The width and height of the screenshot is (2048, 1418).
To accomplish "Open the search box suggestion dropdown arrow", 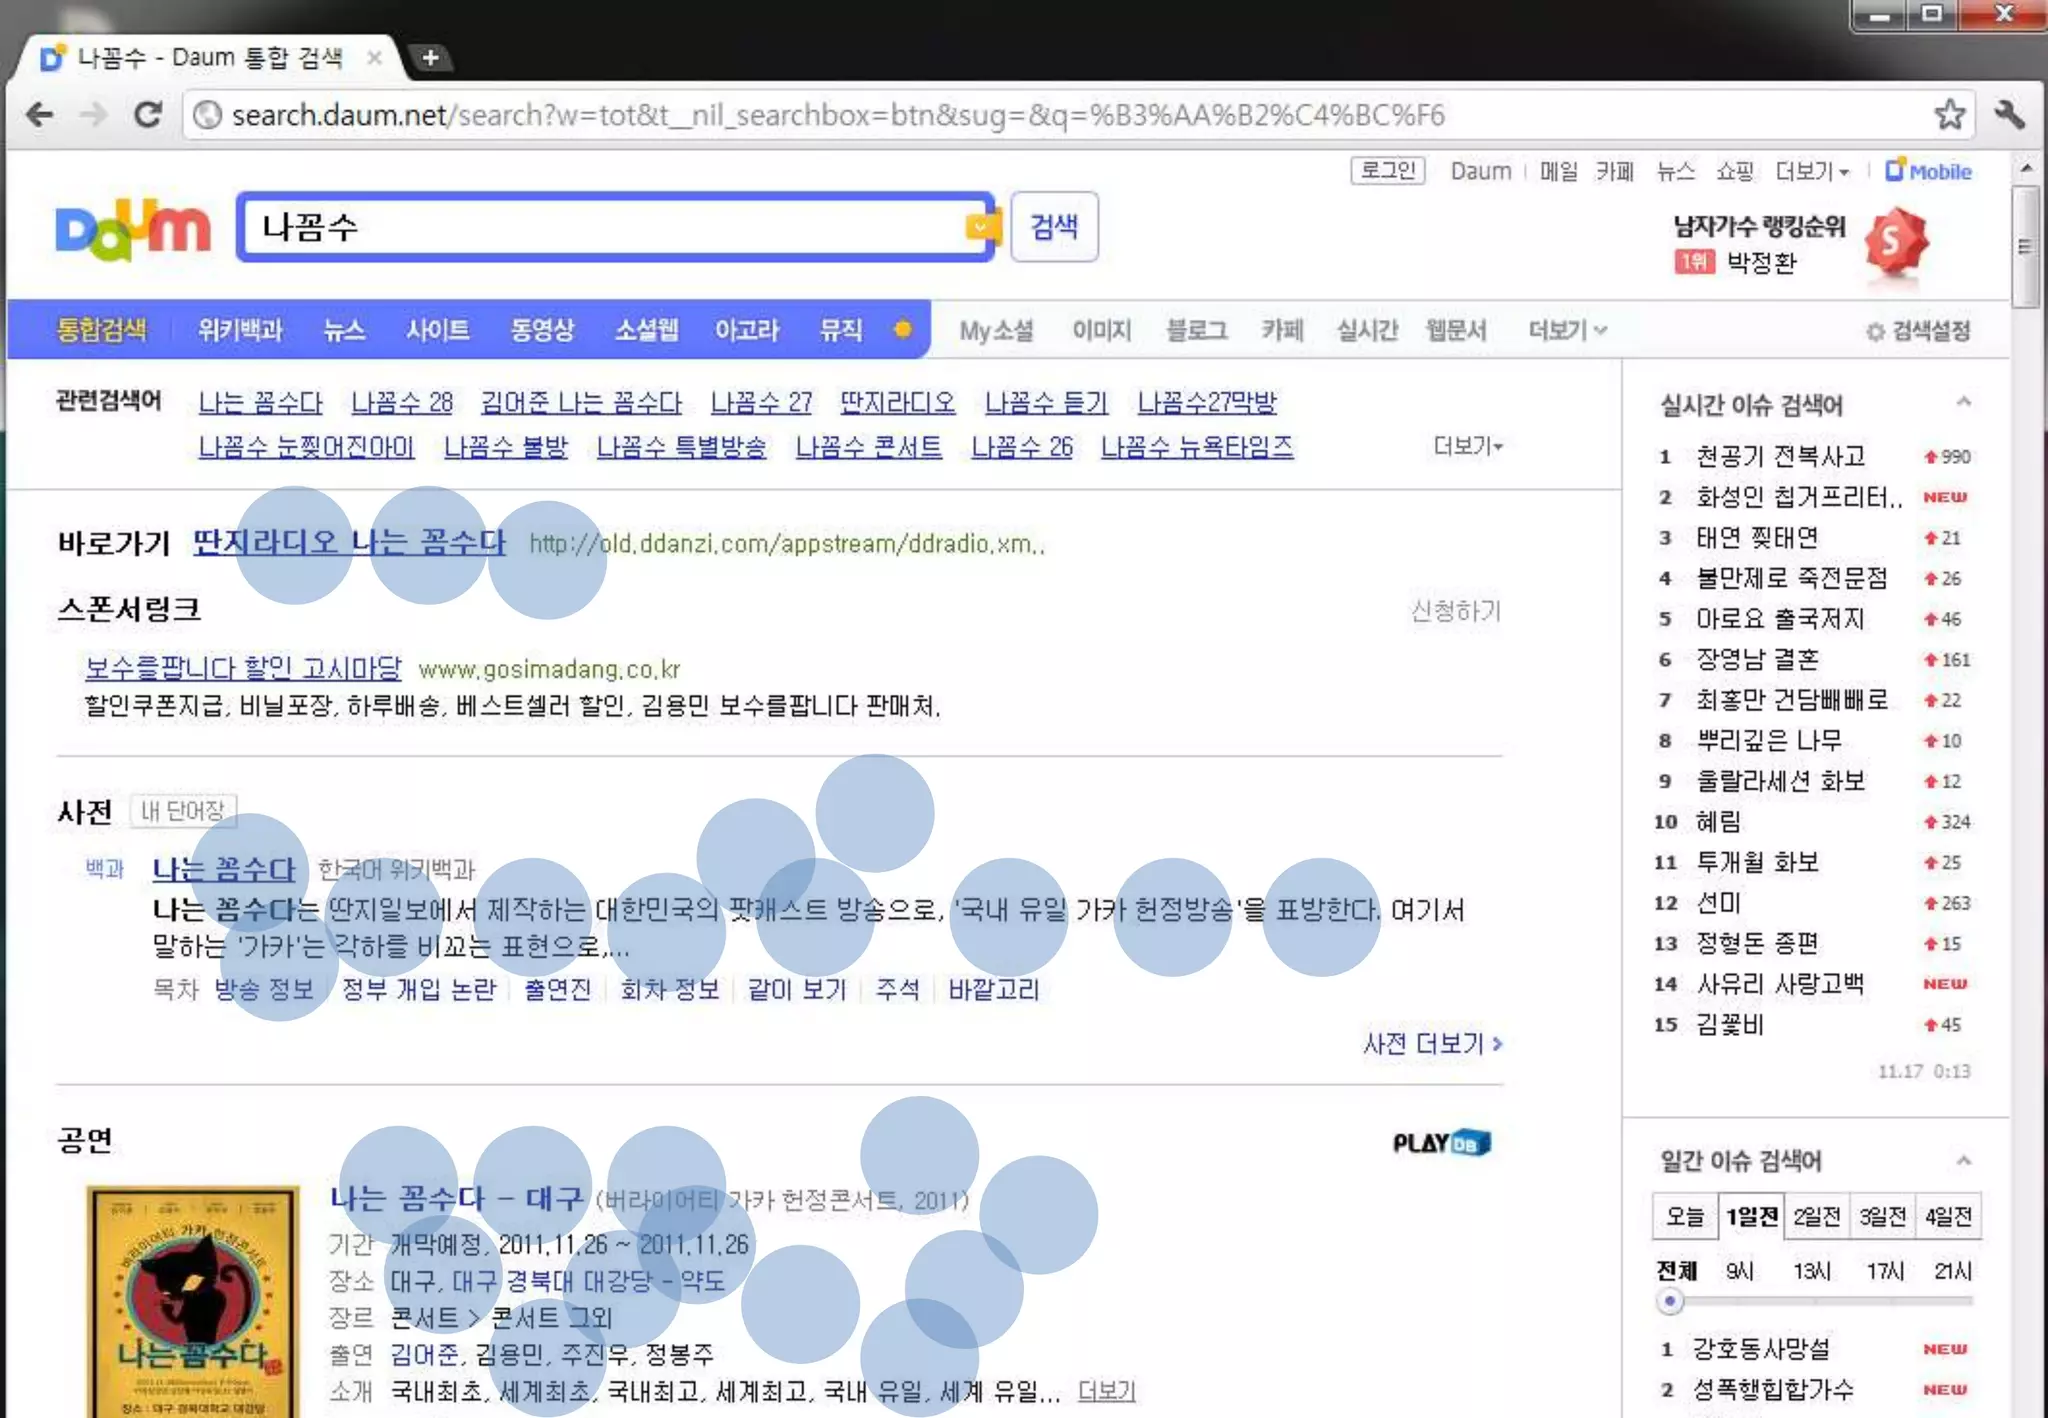I will (980, 227).
